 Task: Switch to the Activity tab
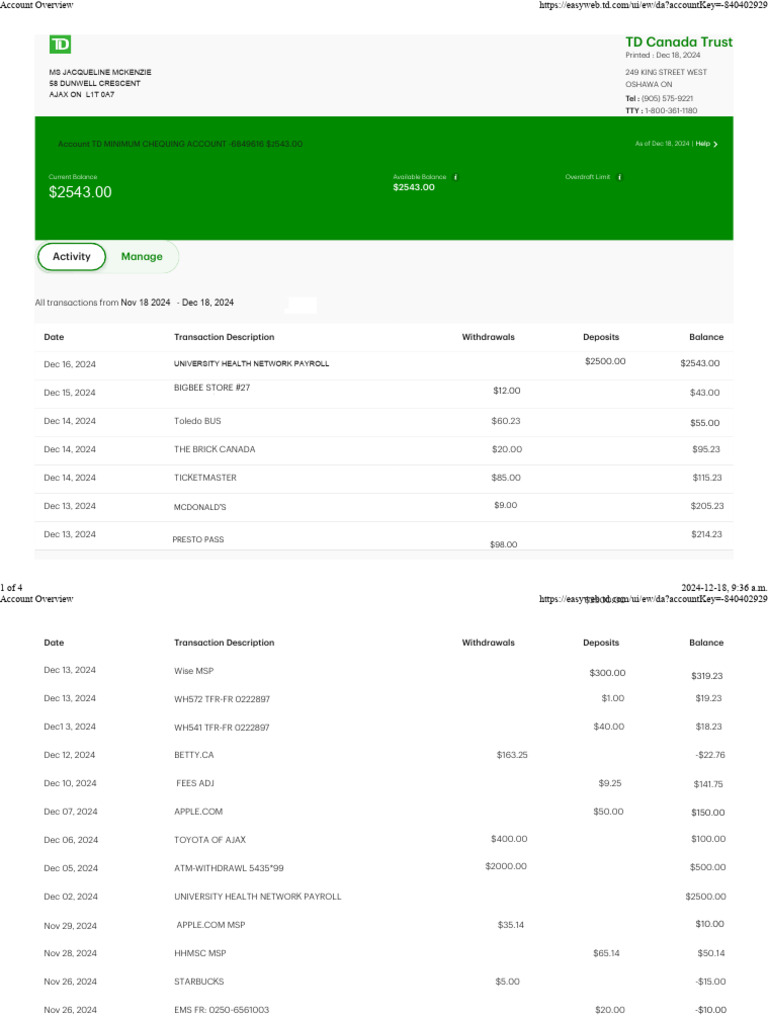pyautogui.click(x=71, y=257)
